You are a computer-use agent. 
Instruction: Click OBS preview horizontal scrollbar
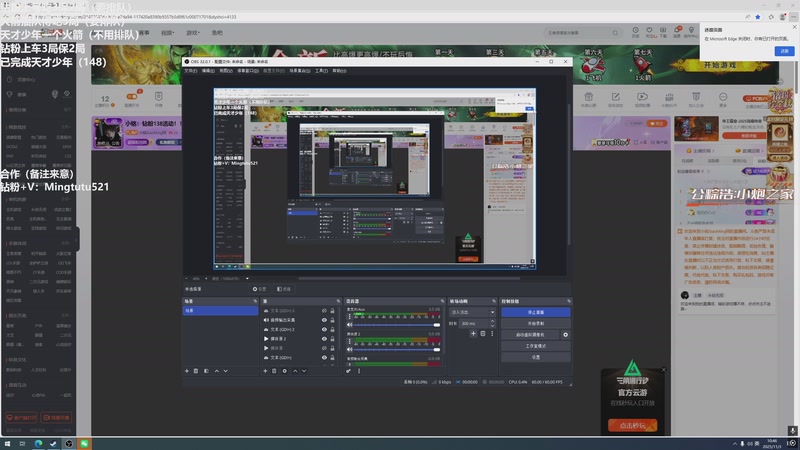tap(409, 279)
